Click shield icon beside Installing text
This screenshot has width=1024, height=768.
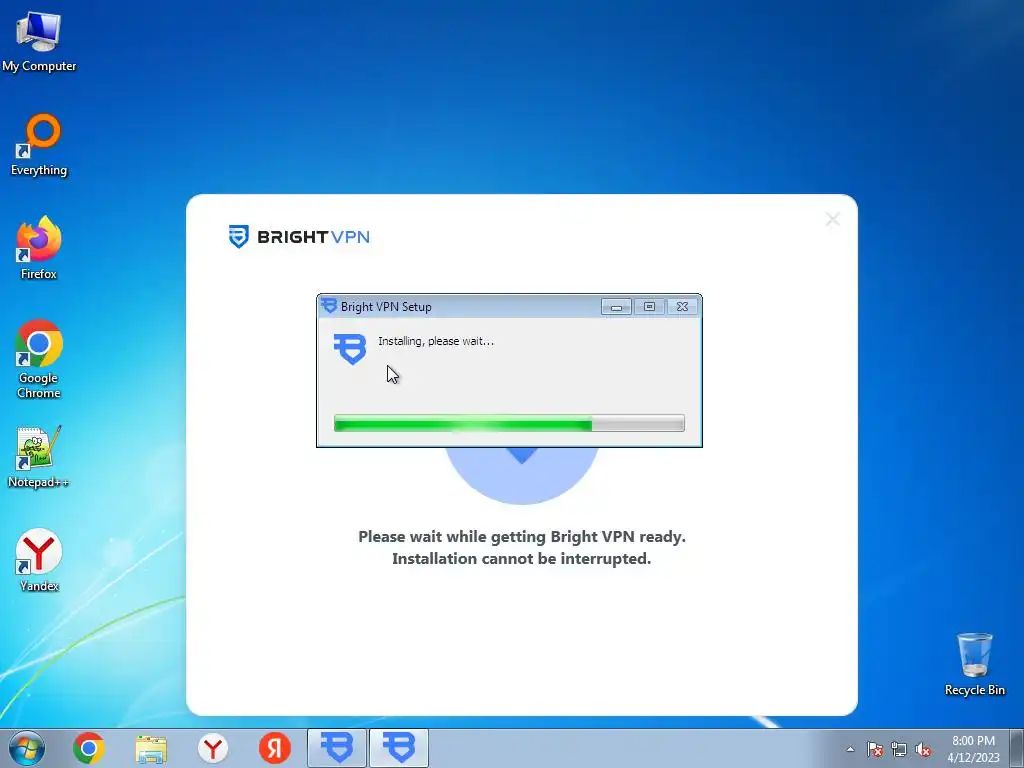(x=350, y=349)
